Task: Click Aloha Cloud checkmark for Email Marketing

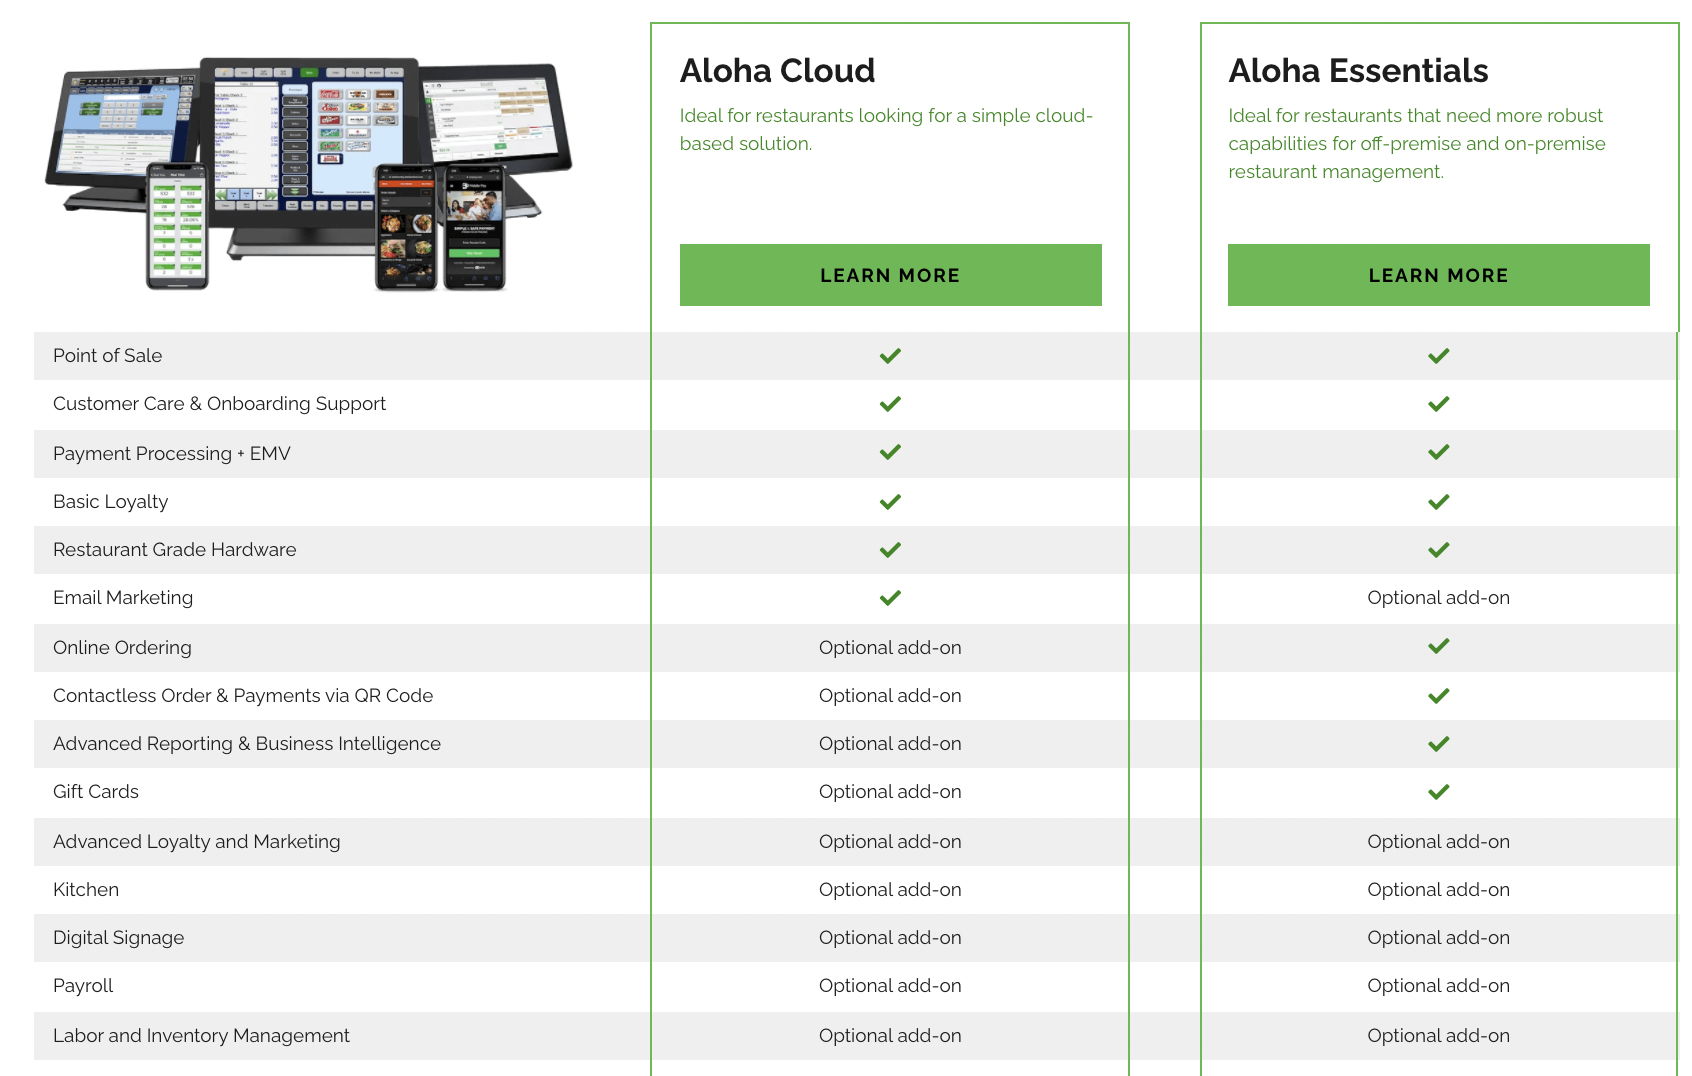Action: pos(890,598)
